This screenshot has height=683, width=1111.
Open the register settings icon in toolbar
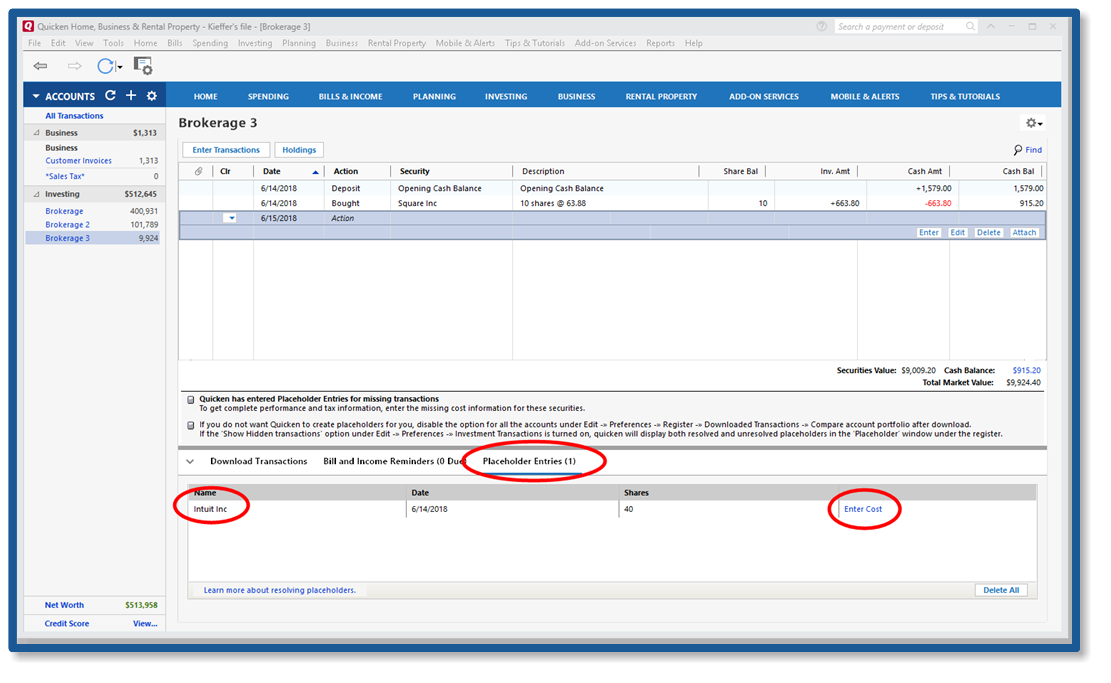[x=143, y=66]
